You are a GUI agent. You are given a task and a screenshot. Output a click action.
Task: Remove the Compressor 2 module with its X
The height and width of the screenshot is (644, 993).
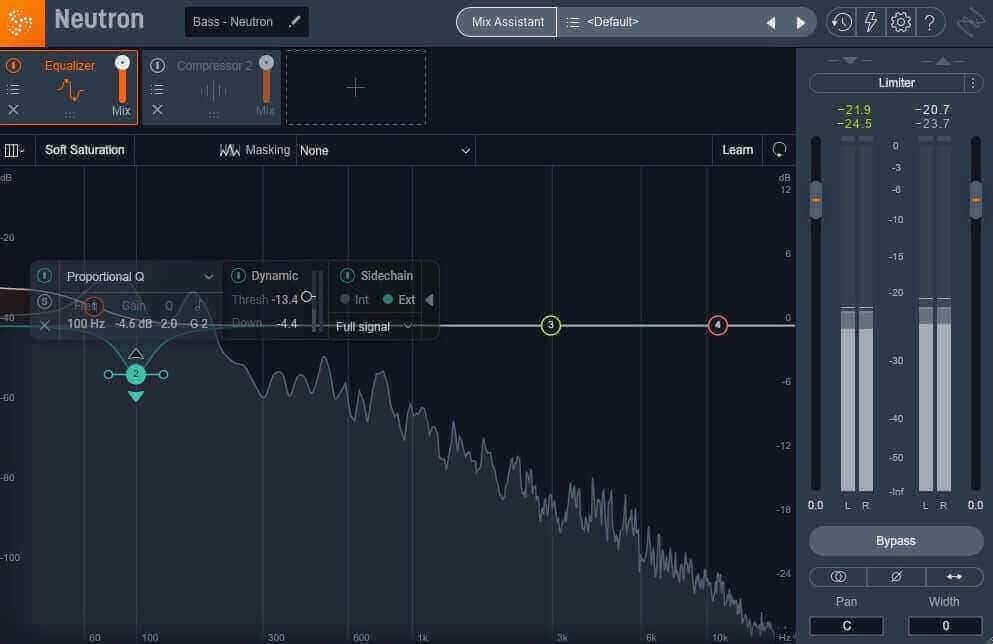157,110
